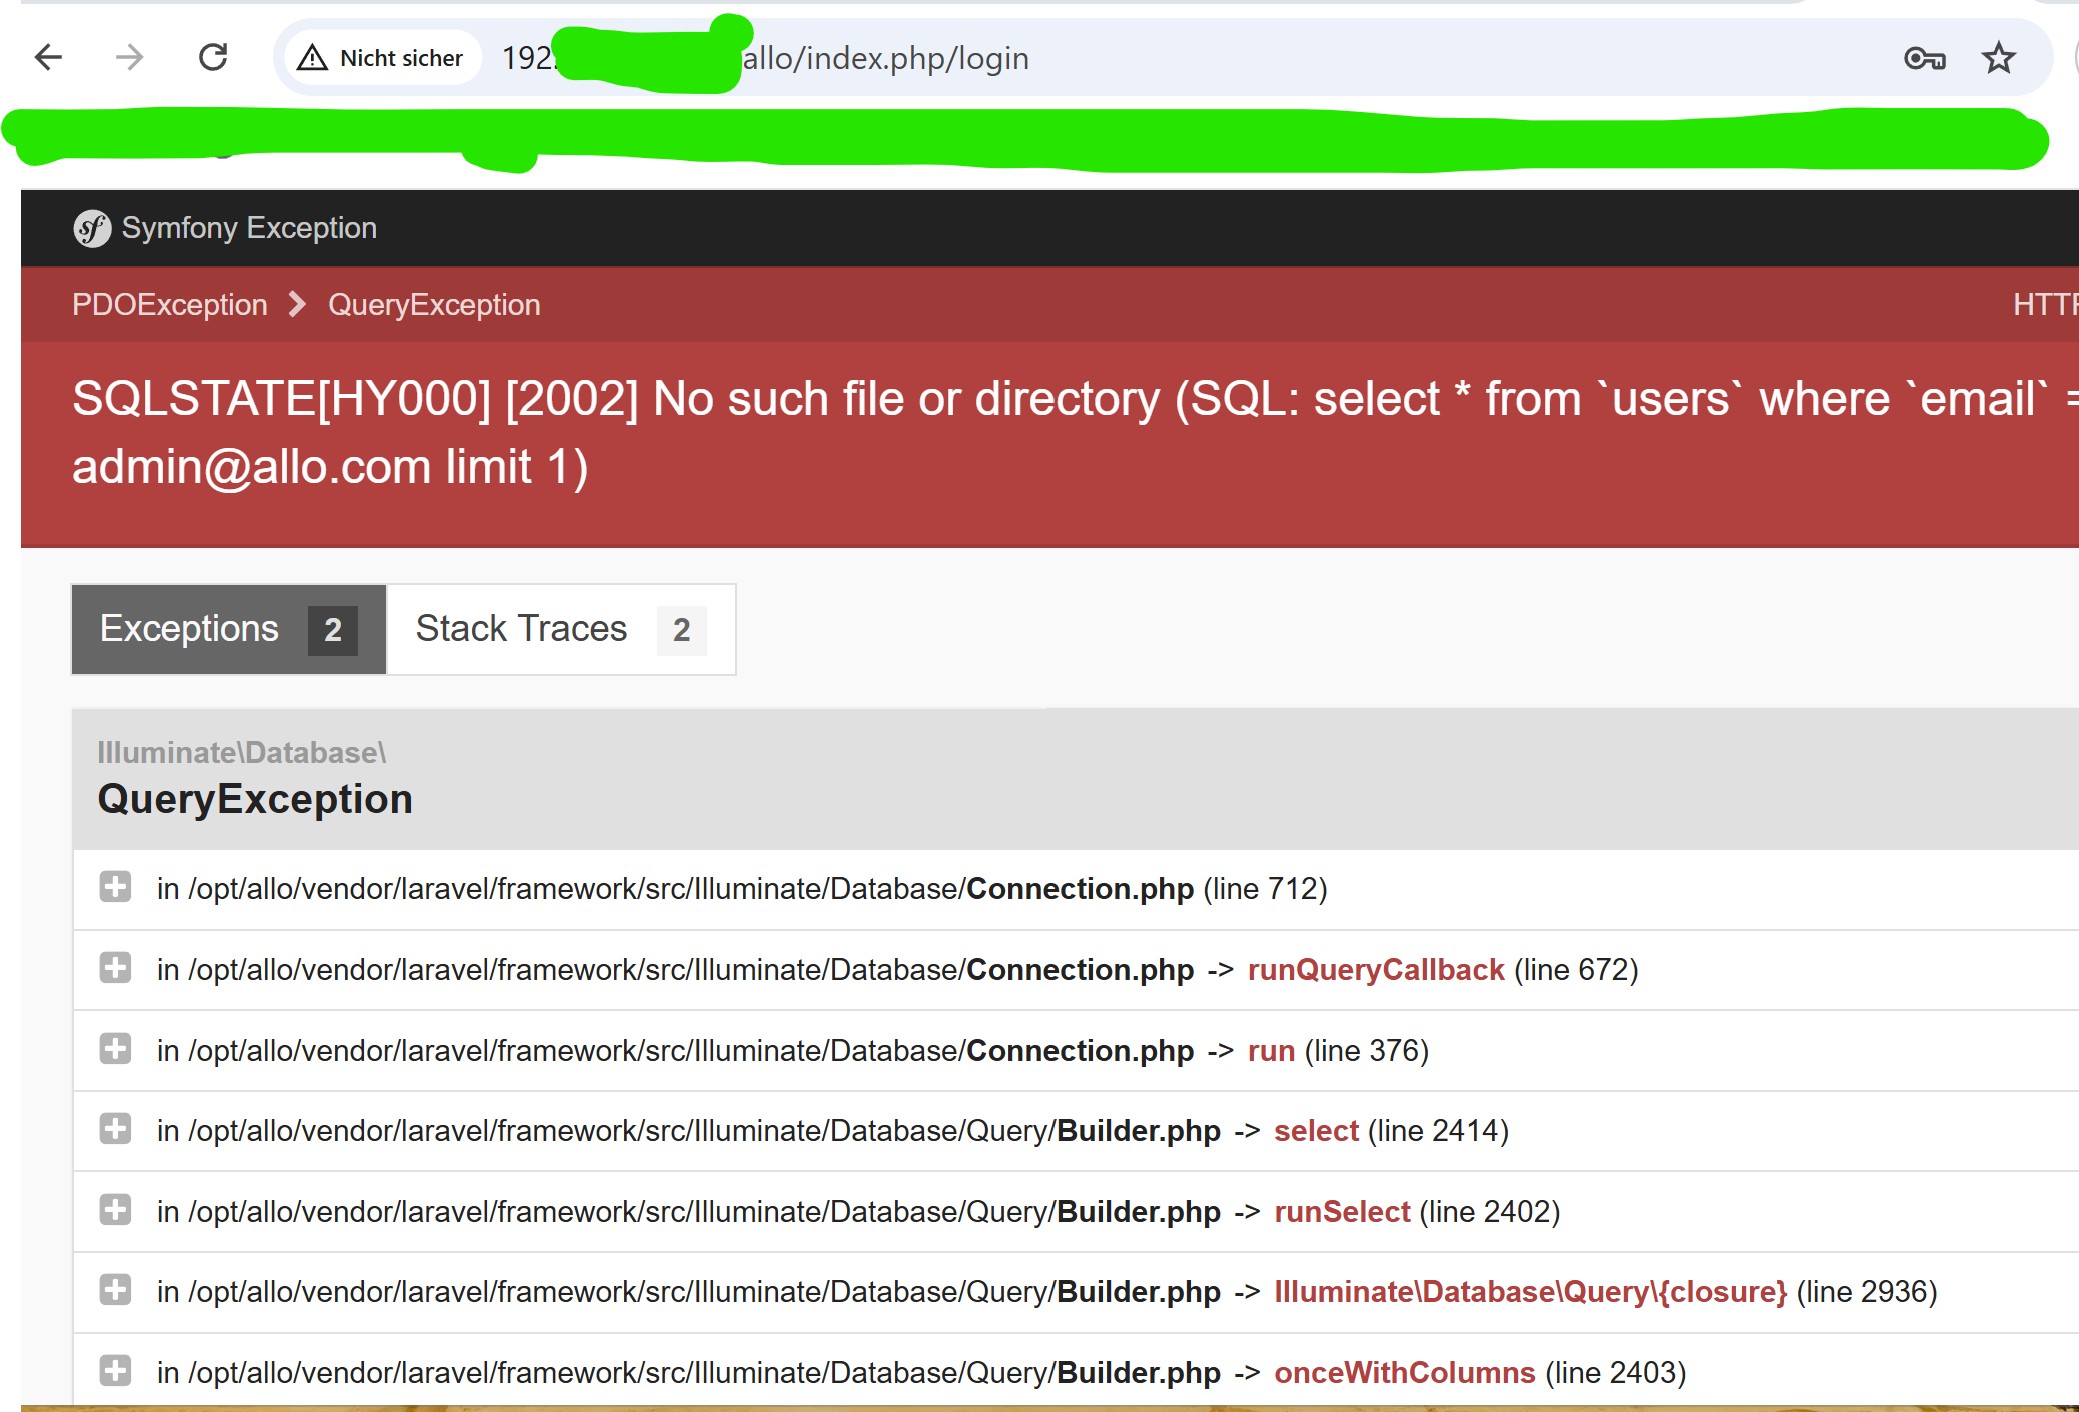Expand the closure line 2936 trace entry
The height and width of the screenshot is (1412, 2079).
[115, 1290]
